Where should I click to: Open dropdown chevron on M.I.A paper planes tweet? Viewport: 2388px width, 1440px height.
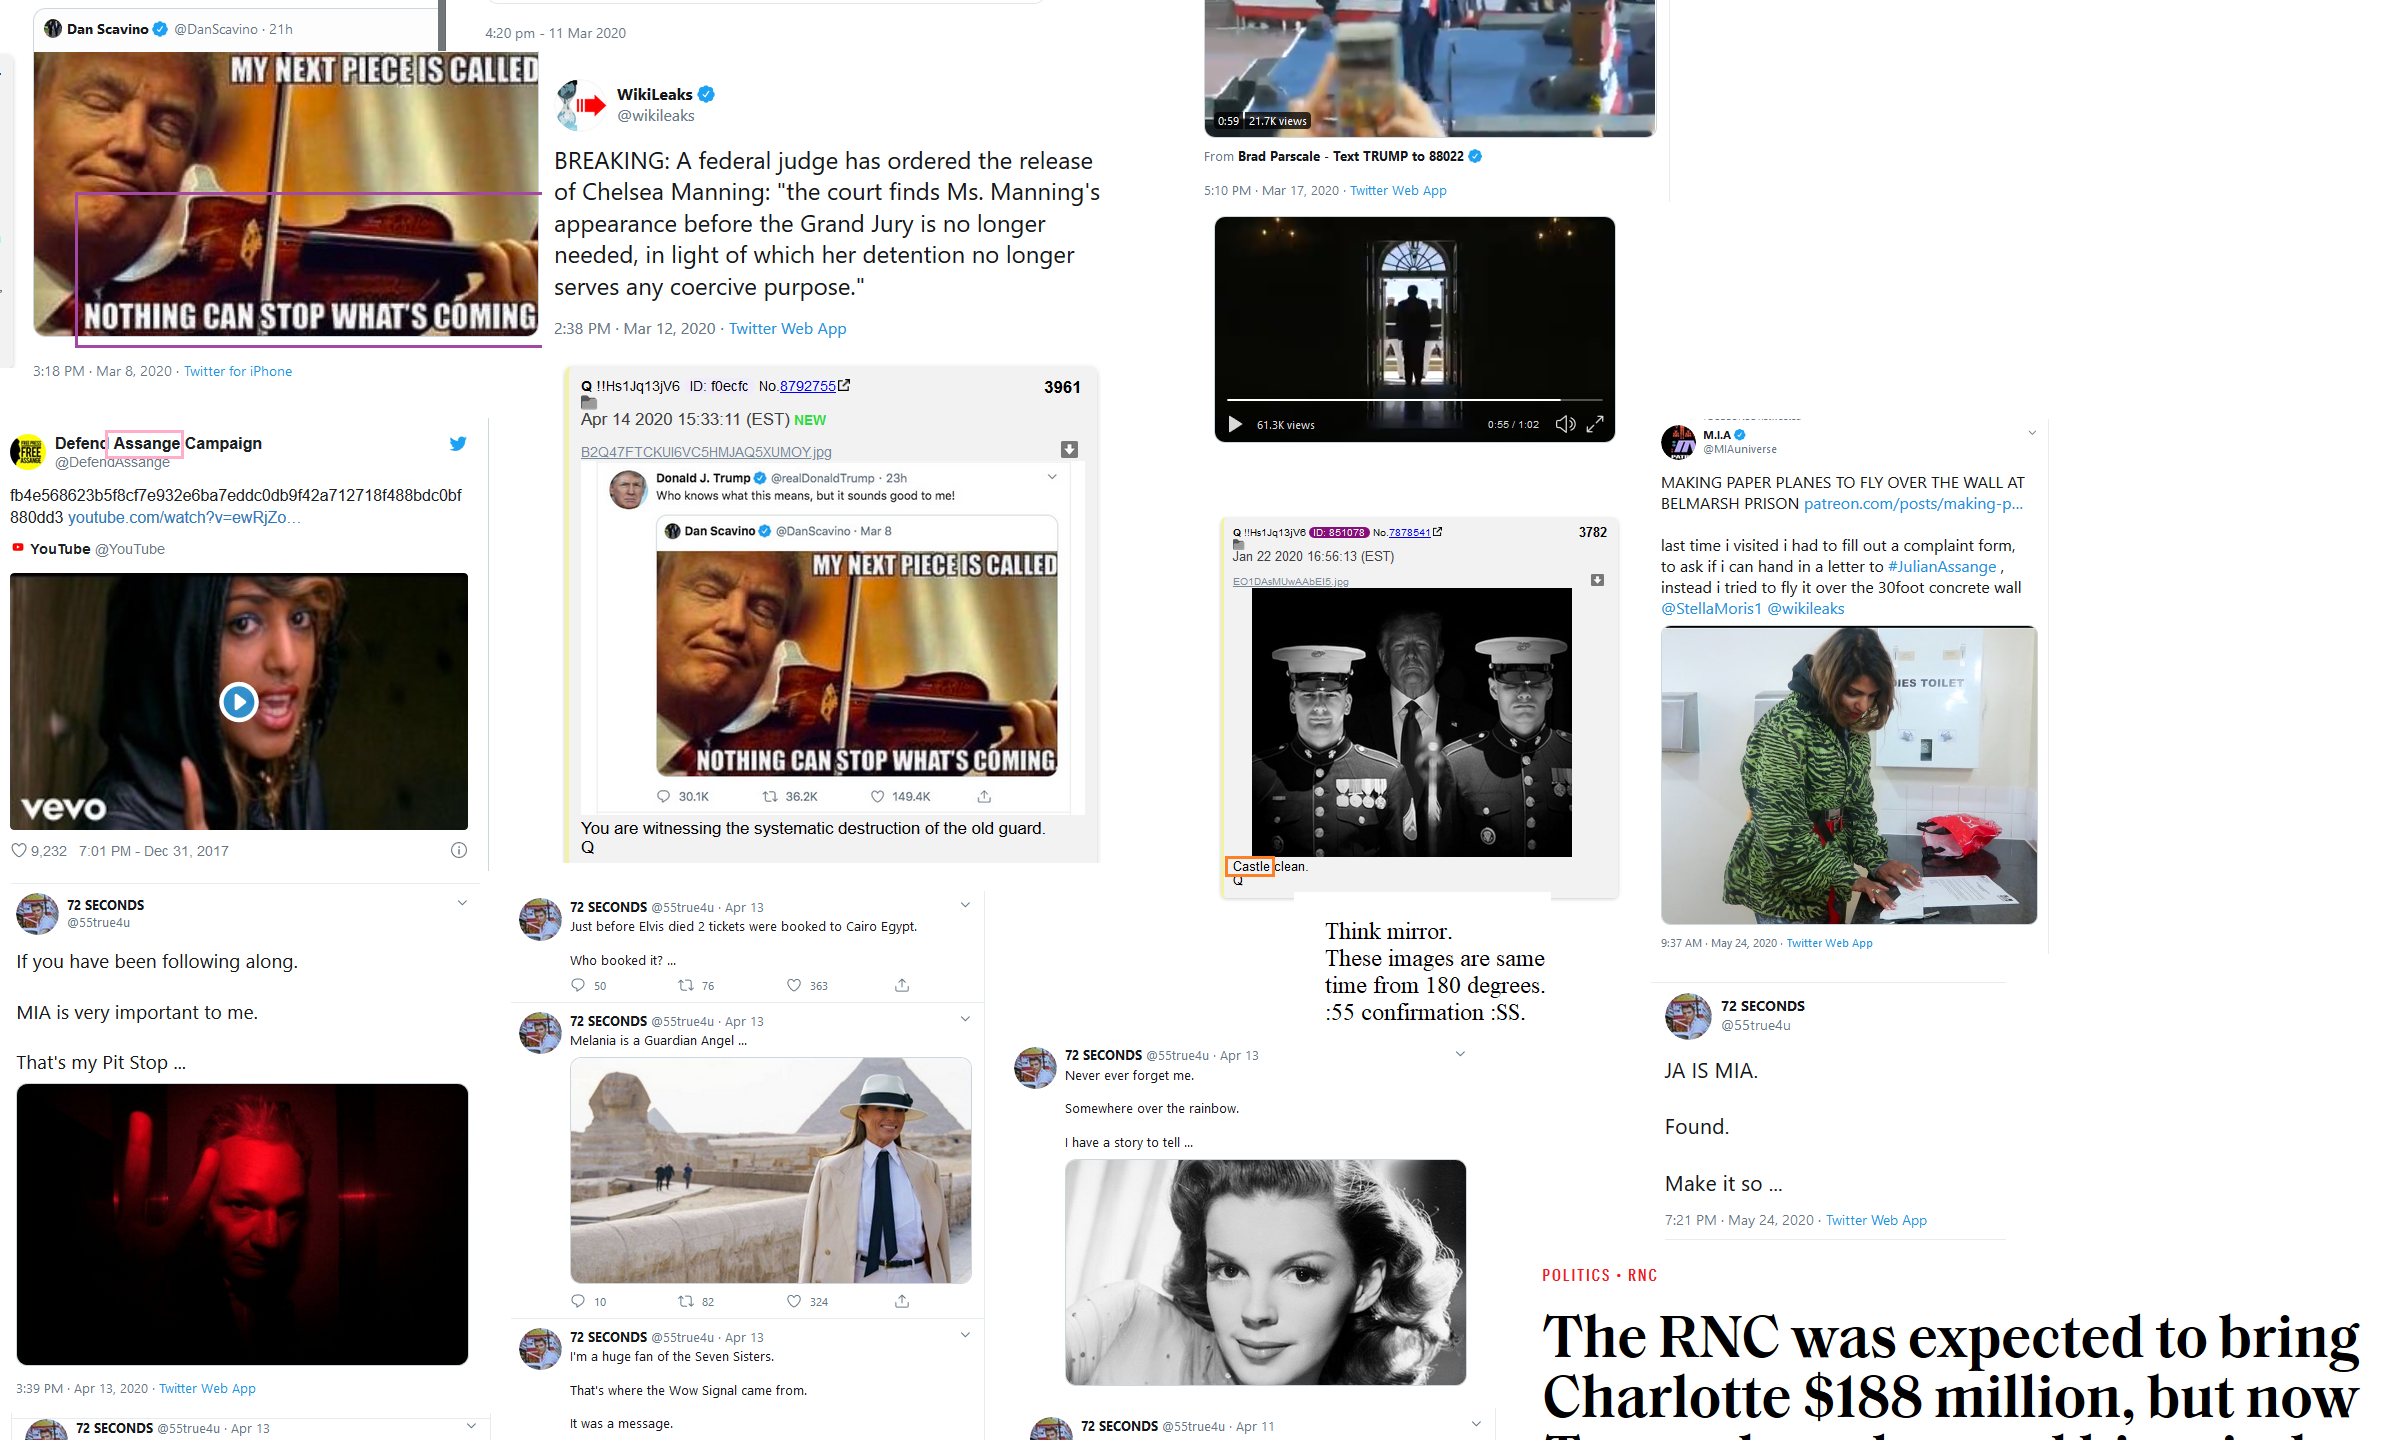pos(2032,433)
